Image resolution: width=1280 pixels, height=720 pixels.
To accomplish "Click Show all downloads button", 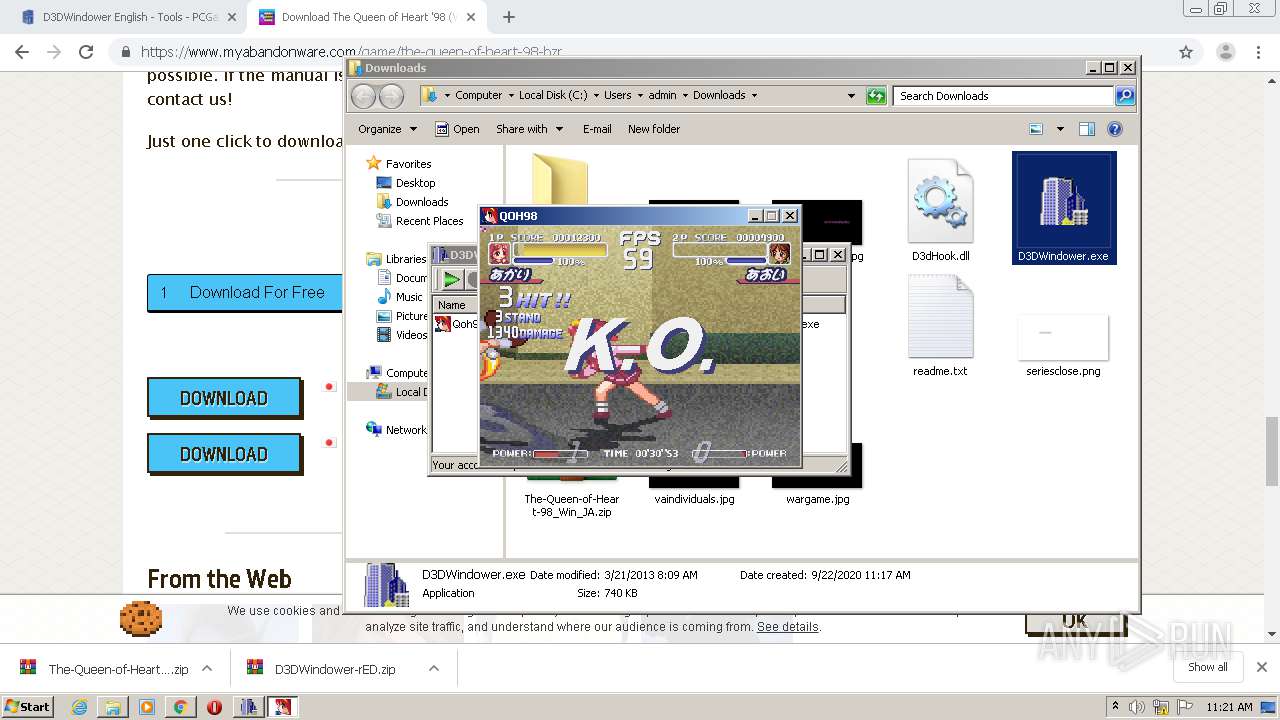I will click(1208, 667).
